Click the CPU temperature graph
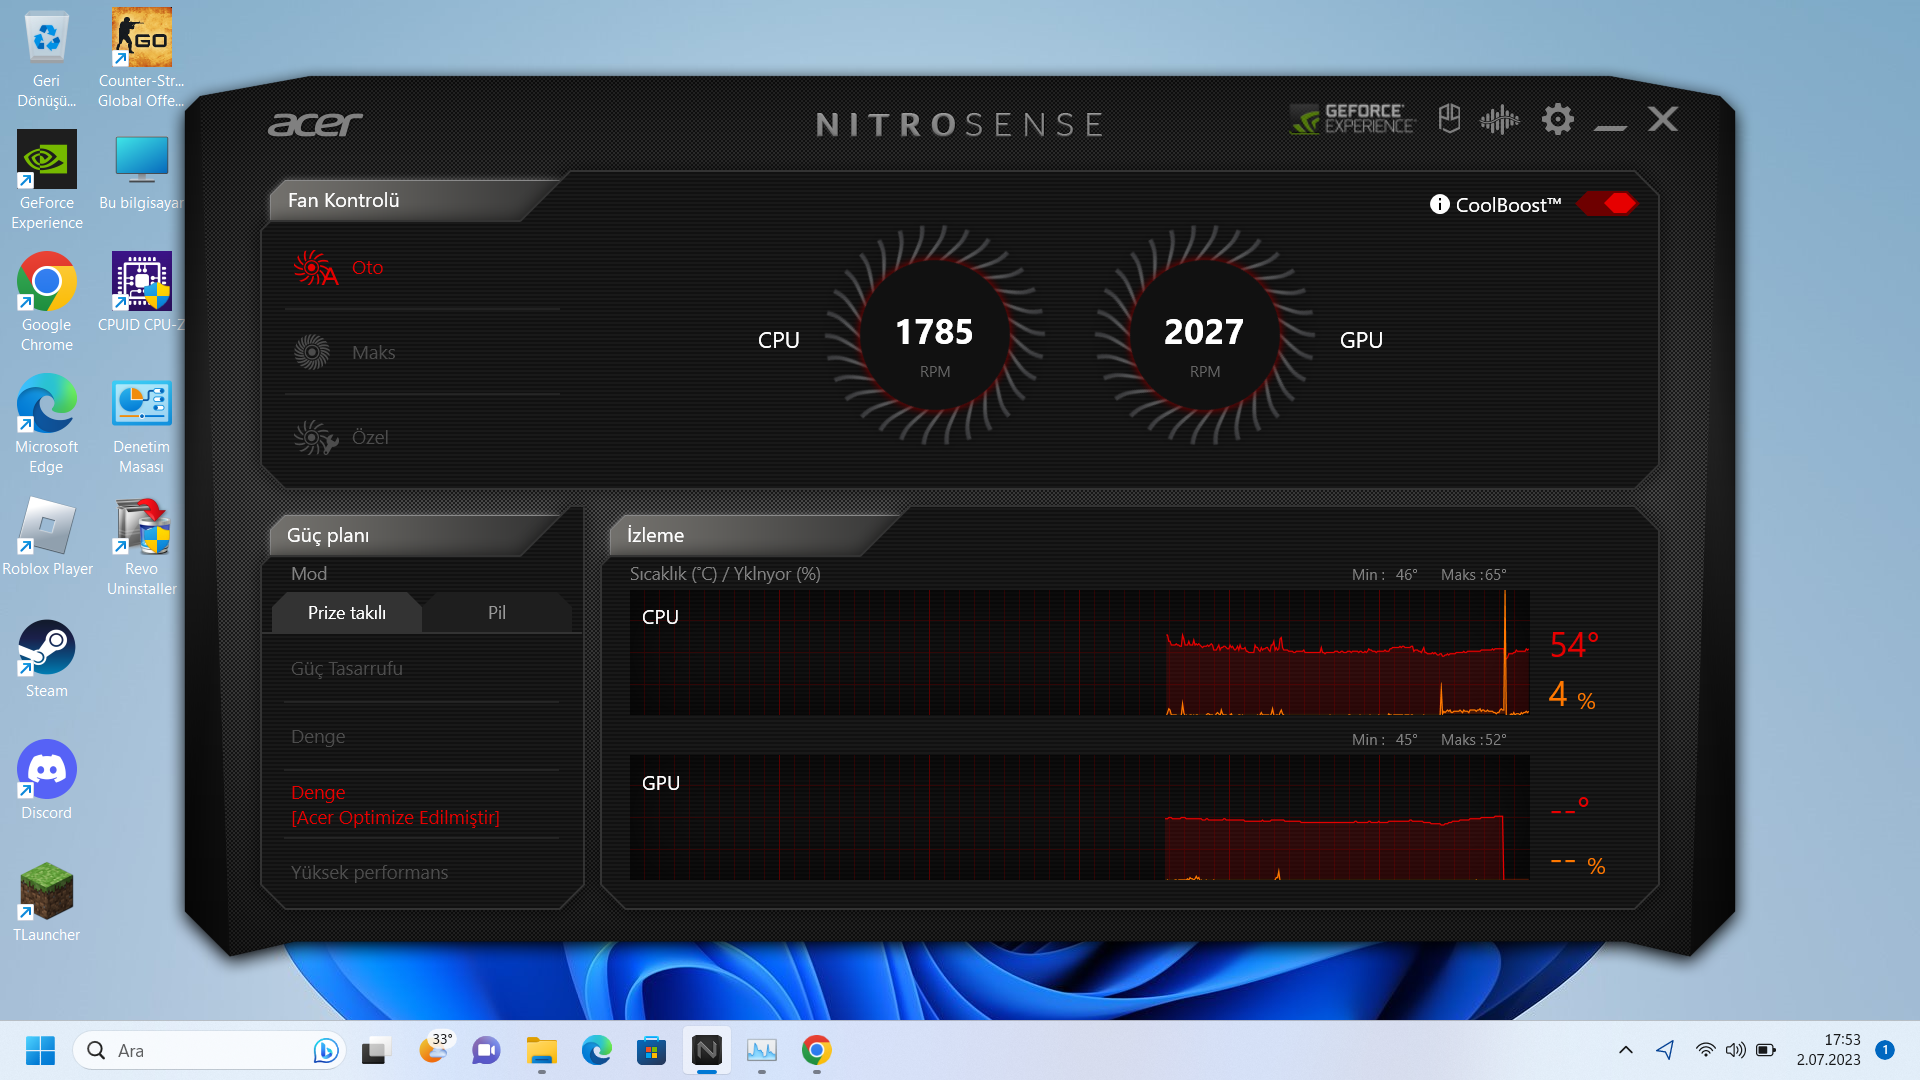Image resolution: width=1920 pixels, height=1080 pixels. [1079, 652]
